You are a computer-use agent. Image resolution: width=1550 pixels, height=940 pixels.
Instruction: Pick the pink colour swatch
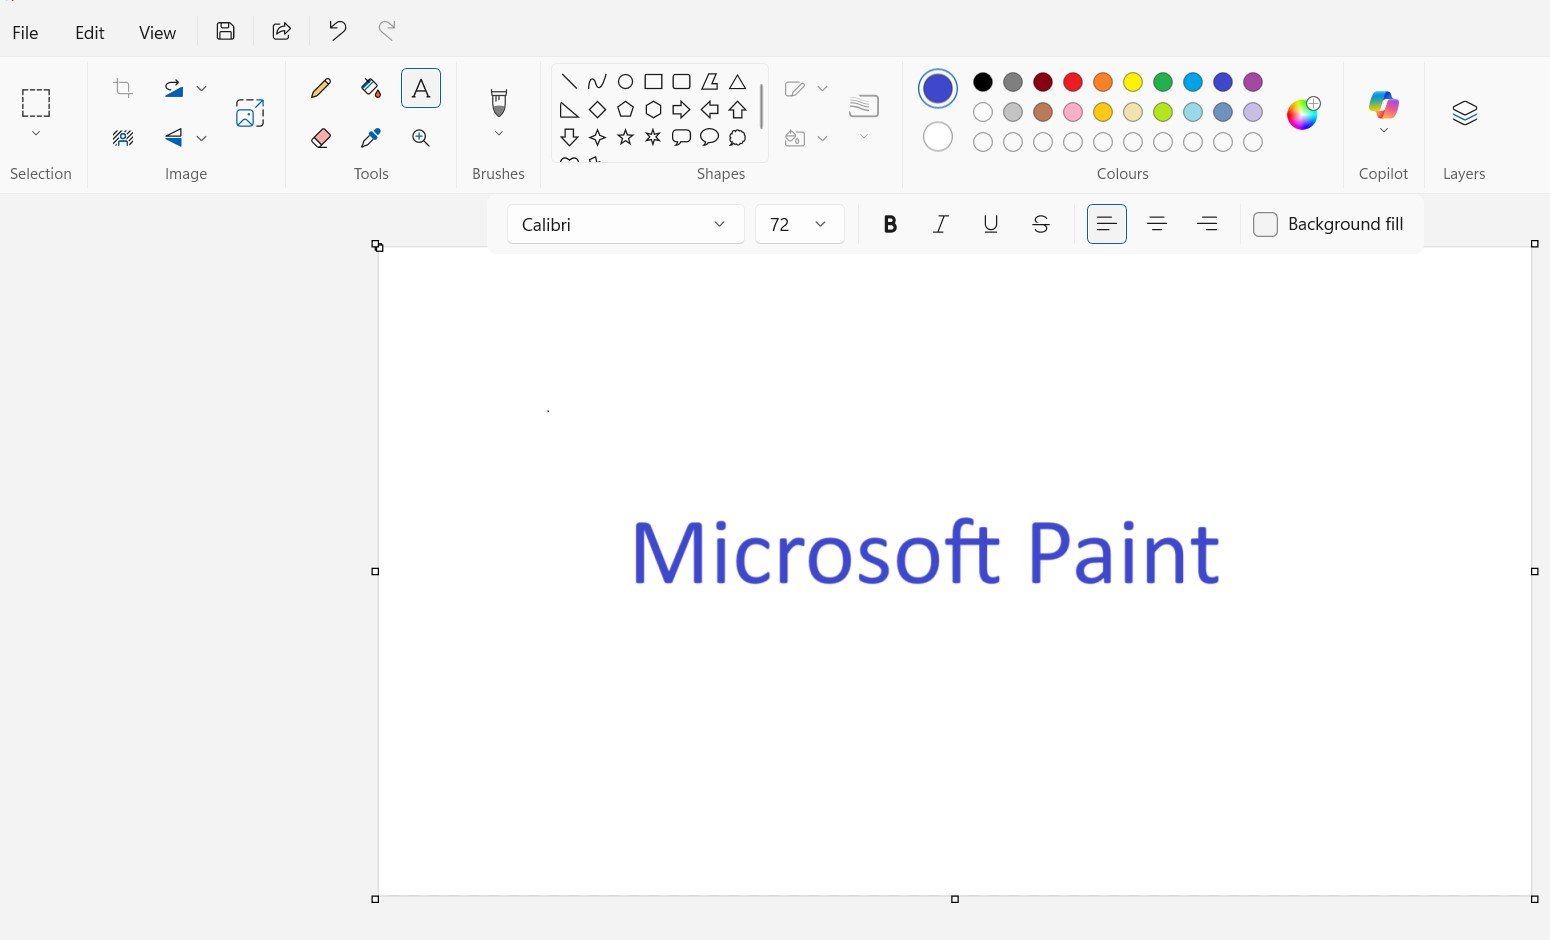(1073, 112)
